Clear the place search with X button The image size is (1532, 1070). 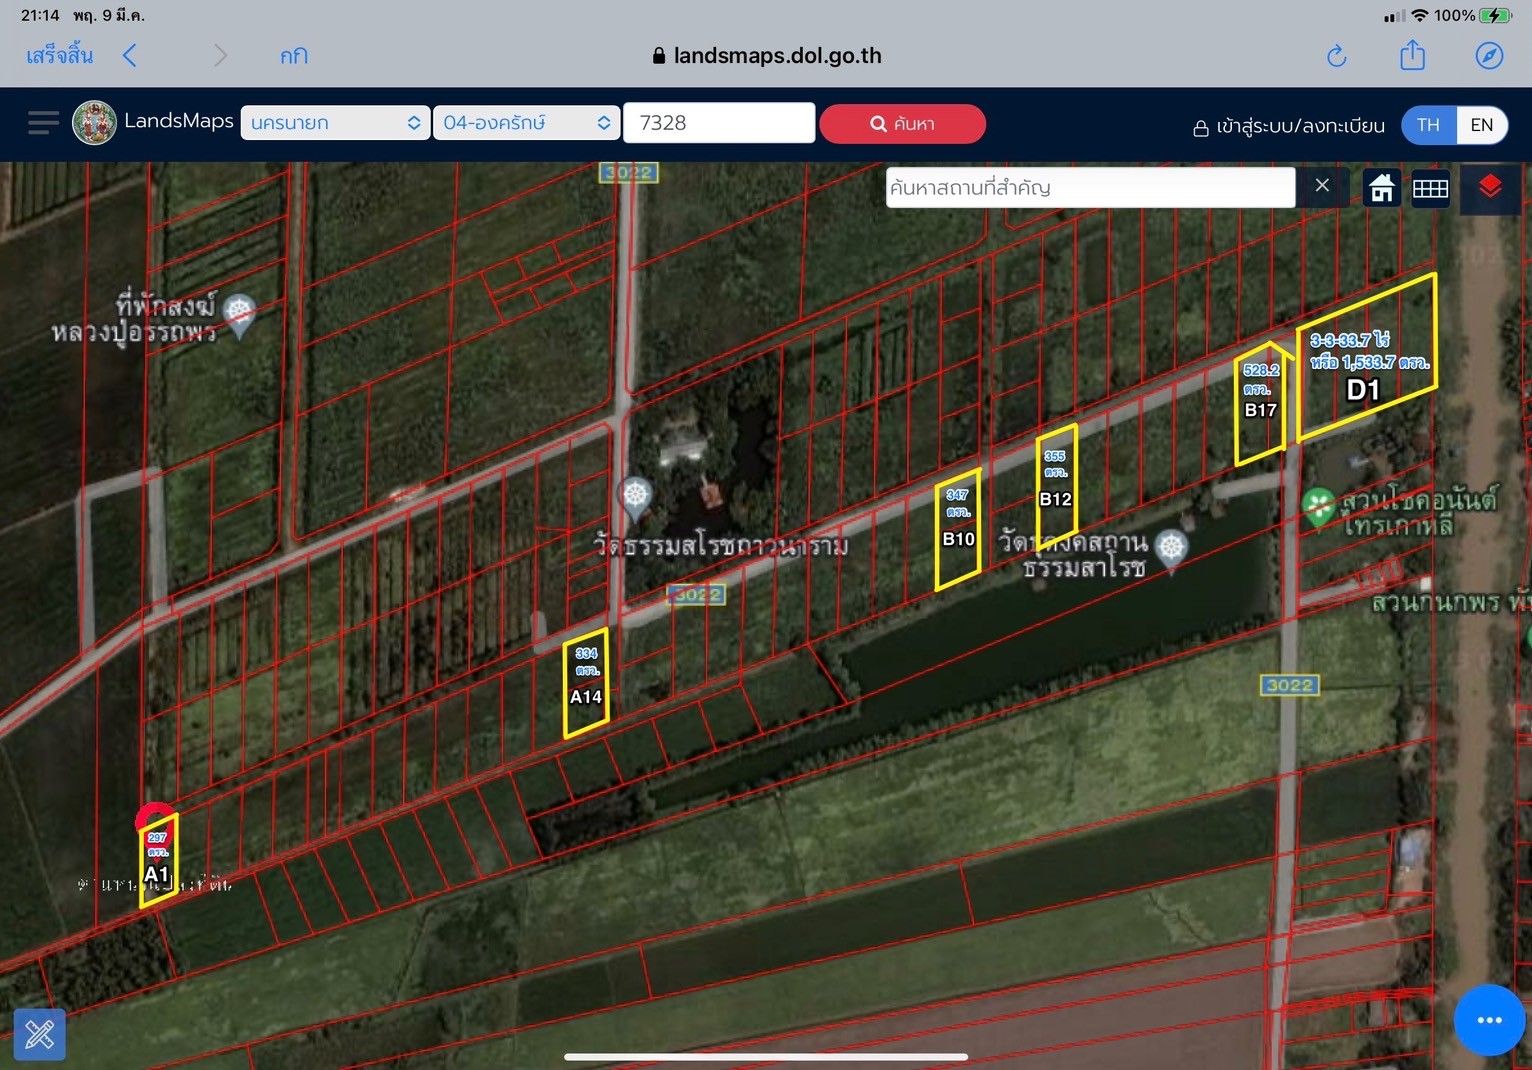pyautogui.click(x=1322, y=186)
